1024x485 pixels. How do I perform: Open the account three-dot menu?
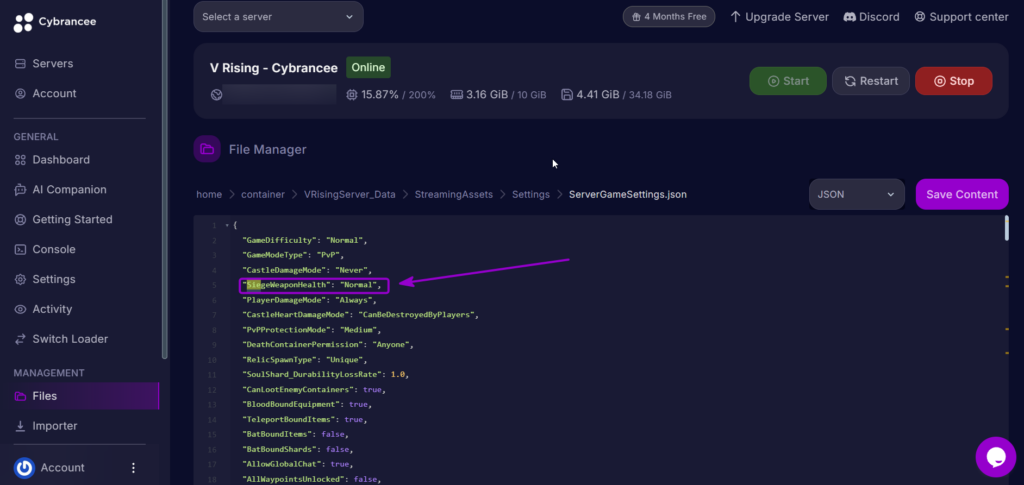click(133, 468)
